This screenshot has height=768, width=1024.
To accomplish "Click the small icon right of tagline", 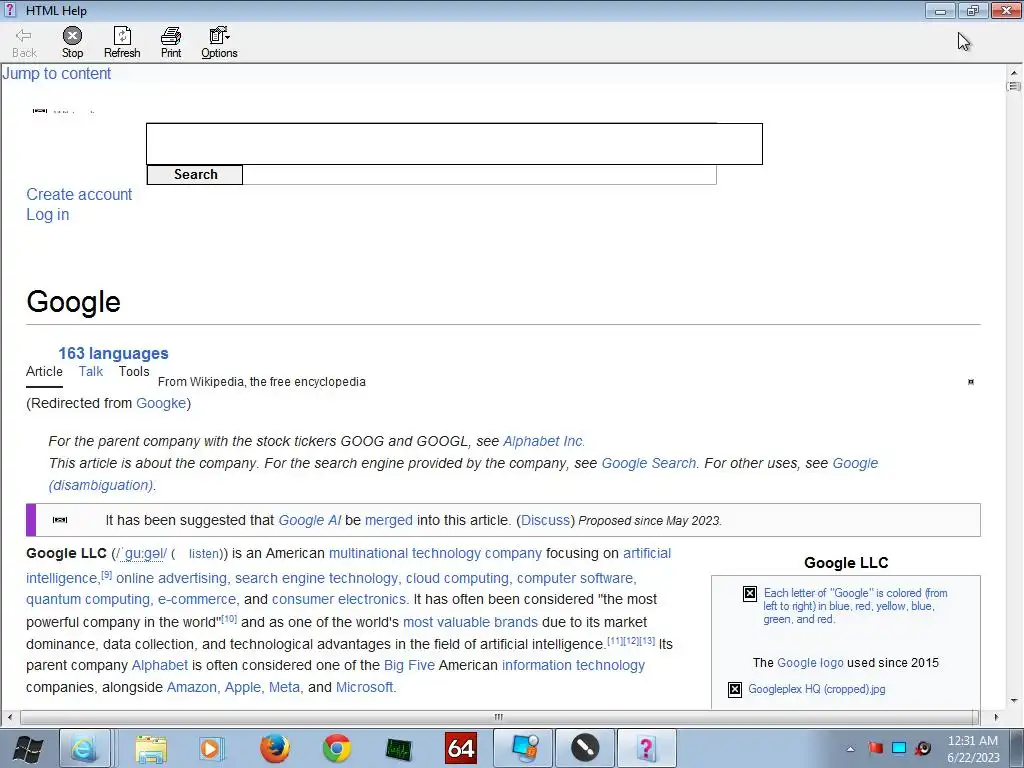I will [x=971, y=382].
